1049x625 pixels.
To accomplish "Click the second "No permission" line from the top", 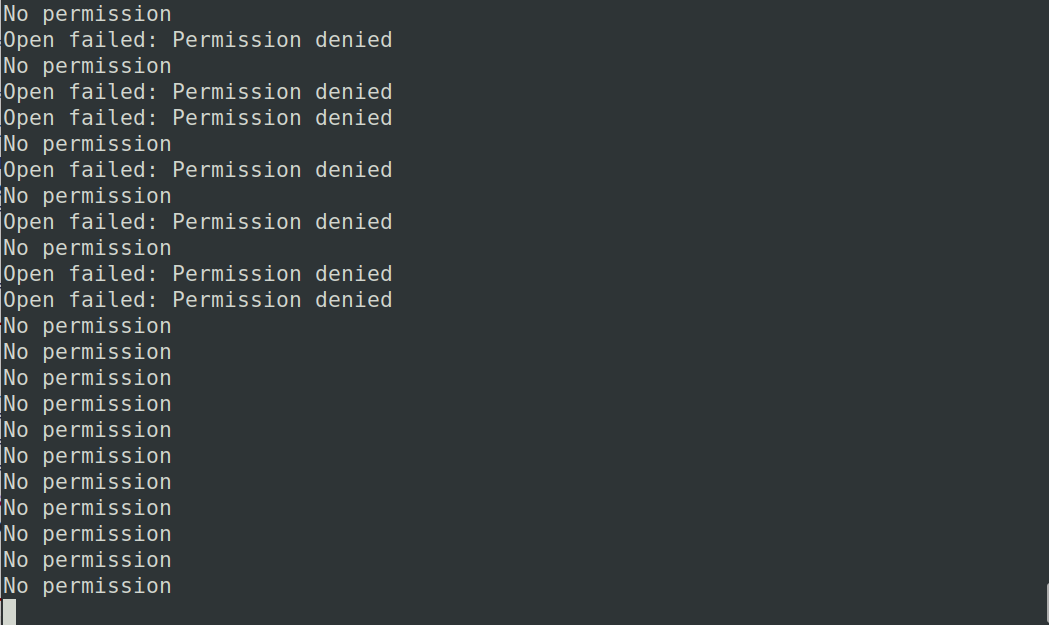I will pos(87,66).
